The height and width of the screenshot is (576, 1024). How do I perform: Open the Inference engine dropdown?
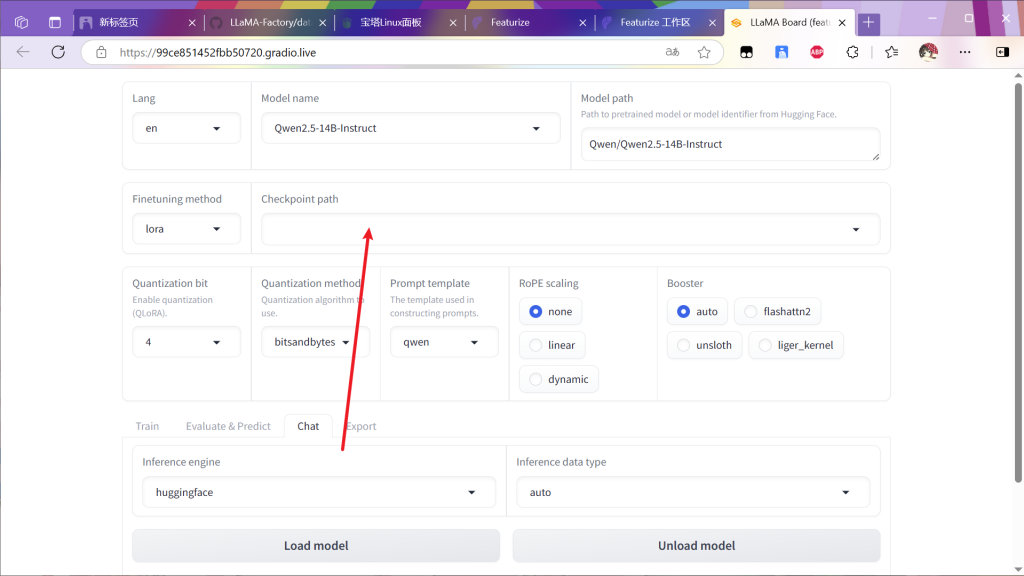(x=319, y=492)
